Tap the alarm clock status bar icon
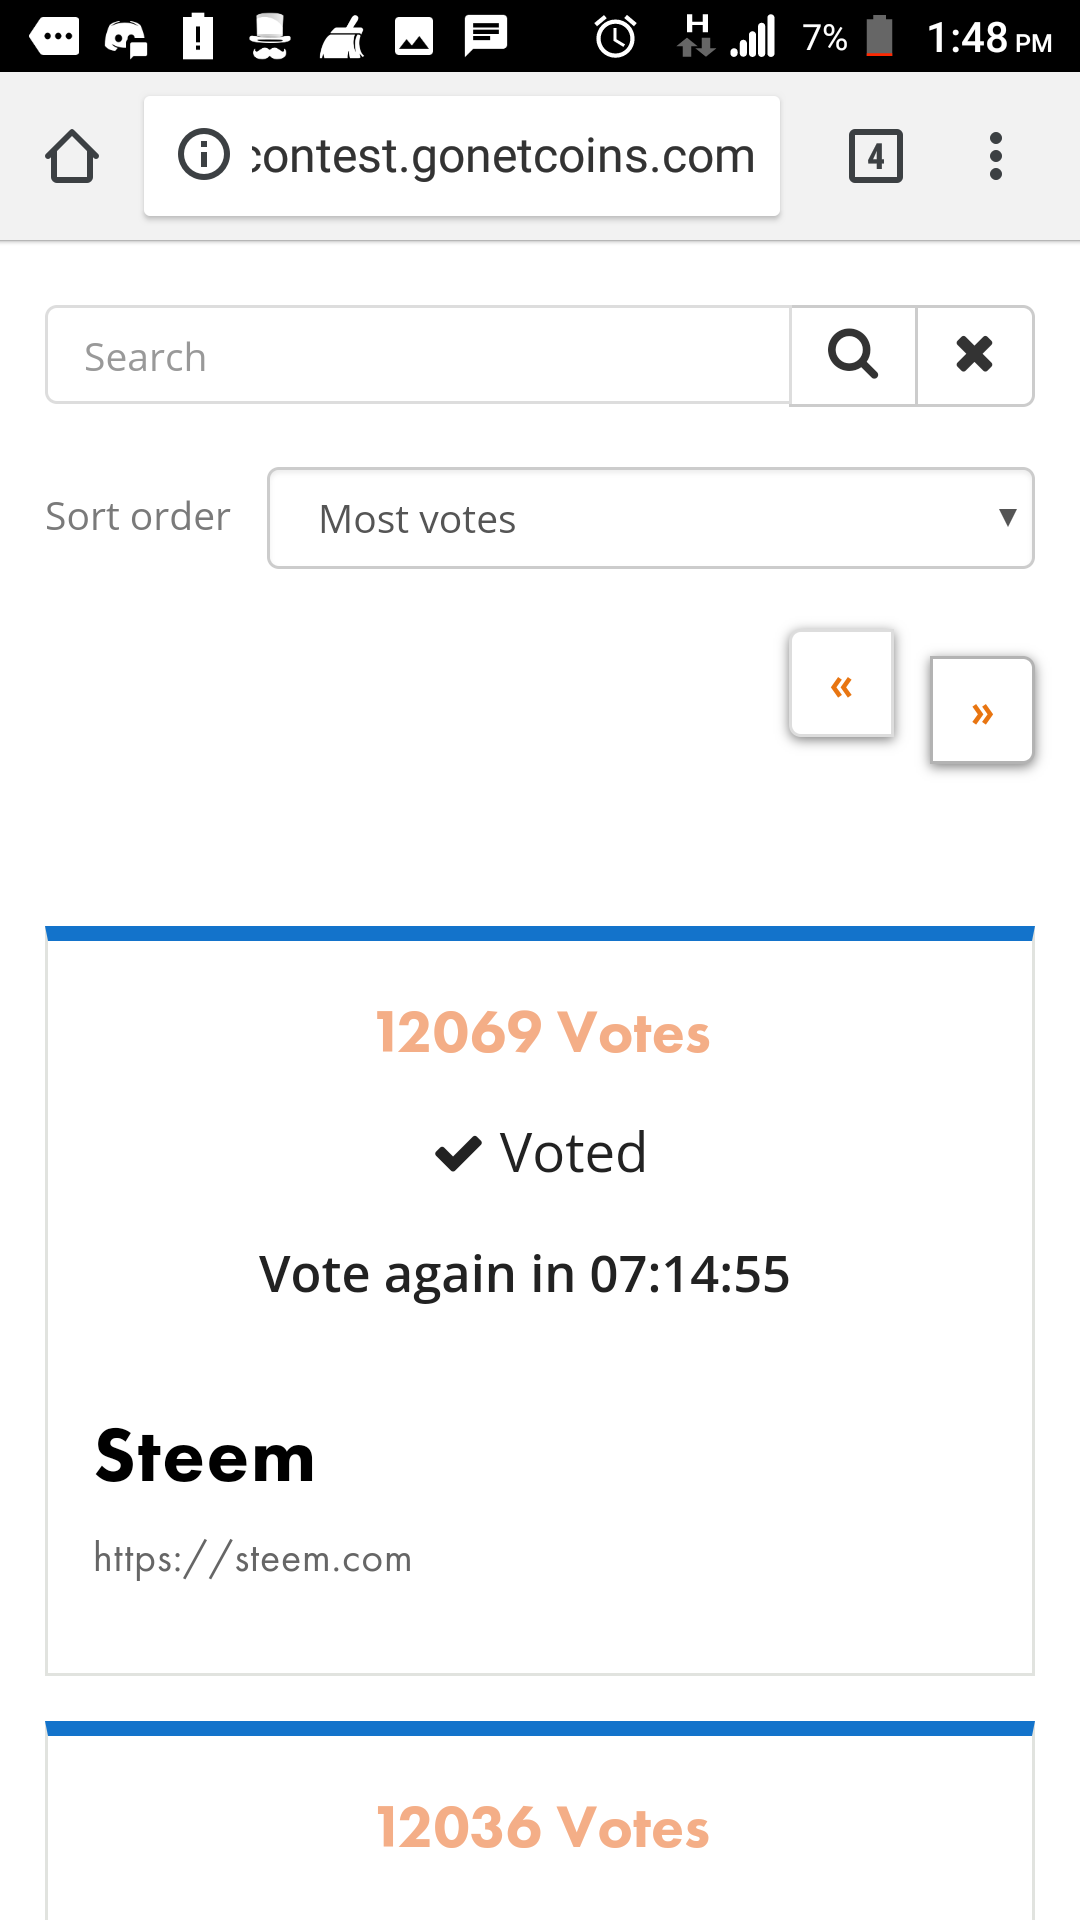The width and height of the screenshot is (1080, 1920). pos(615,37)
